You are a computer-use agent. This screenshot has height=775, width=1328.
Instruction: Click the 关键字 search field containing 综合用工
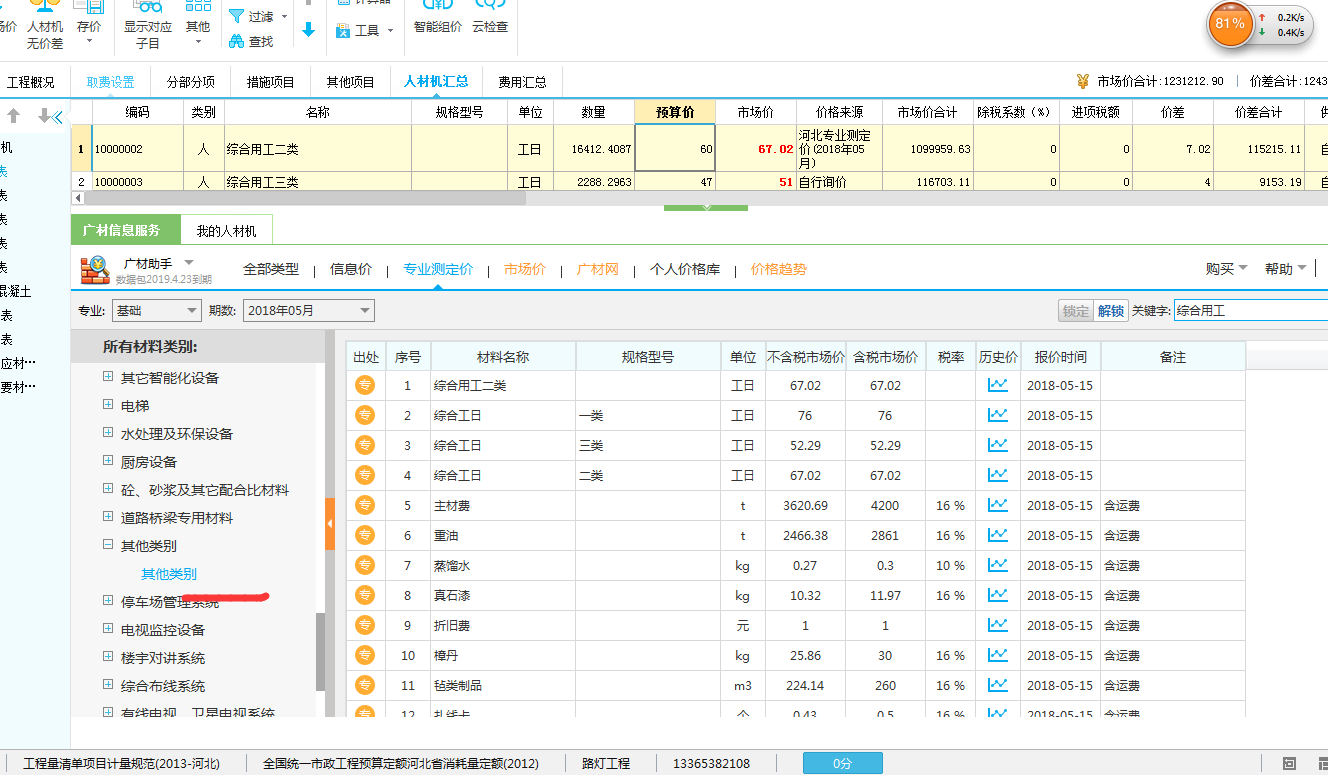coord(1251,311)
